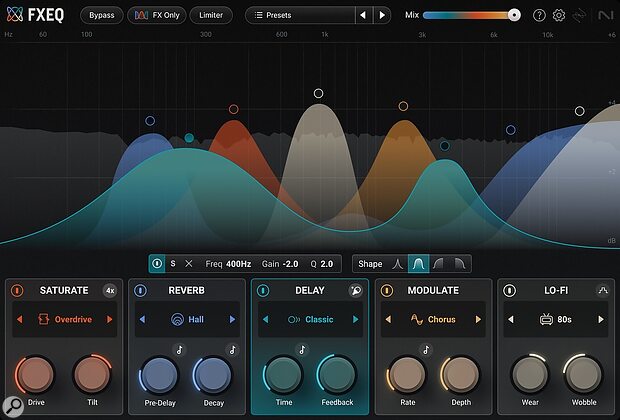Viewport: 620px width, 420px height.
Task: Select the Modulate Depth knob
Action: coord(460,375)
